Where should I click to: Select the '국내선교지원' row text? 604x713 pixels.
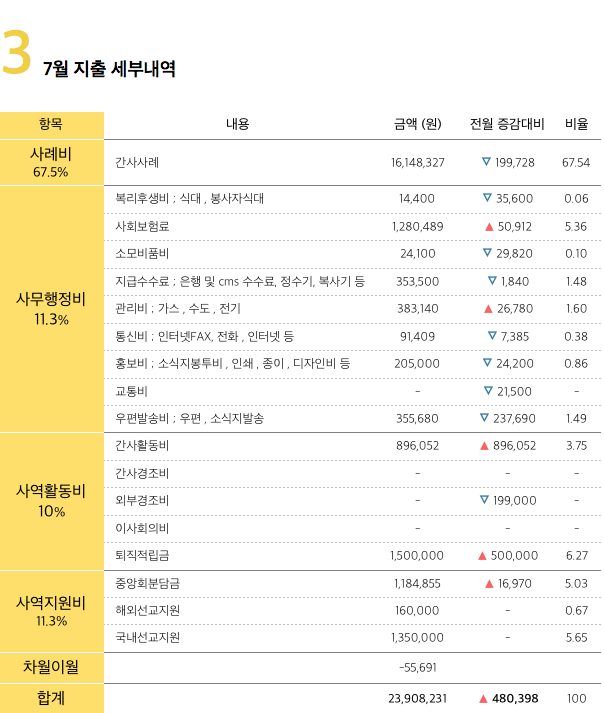click(x=147, y=638)
